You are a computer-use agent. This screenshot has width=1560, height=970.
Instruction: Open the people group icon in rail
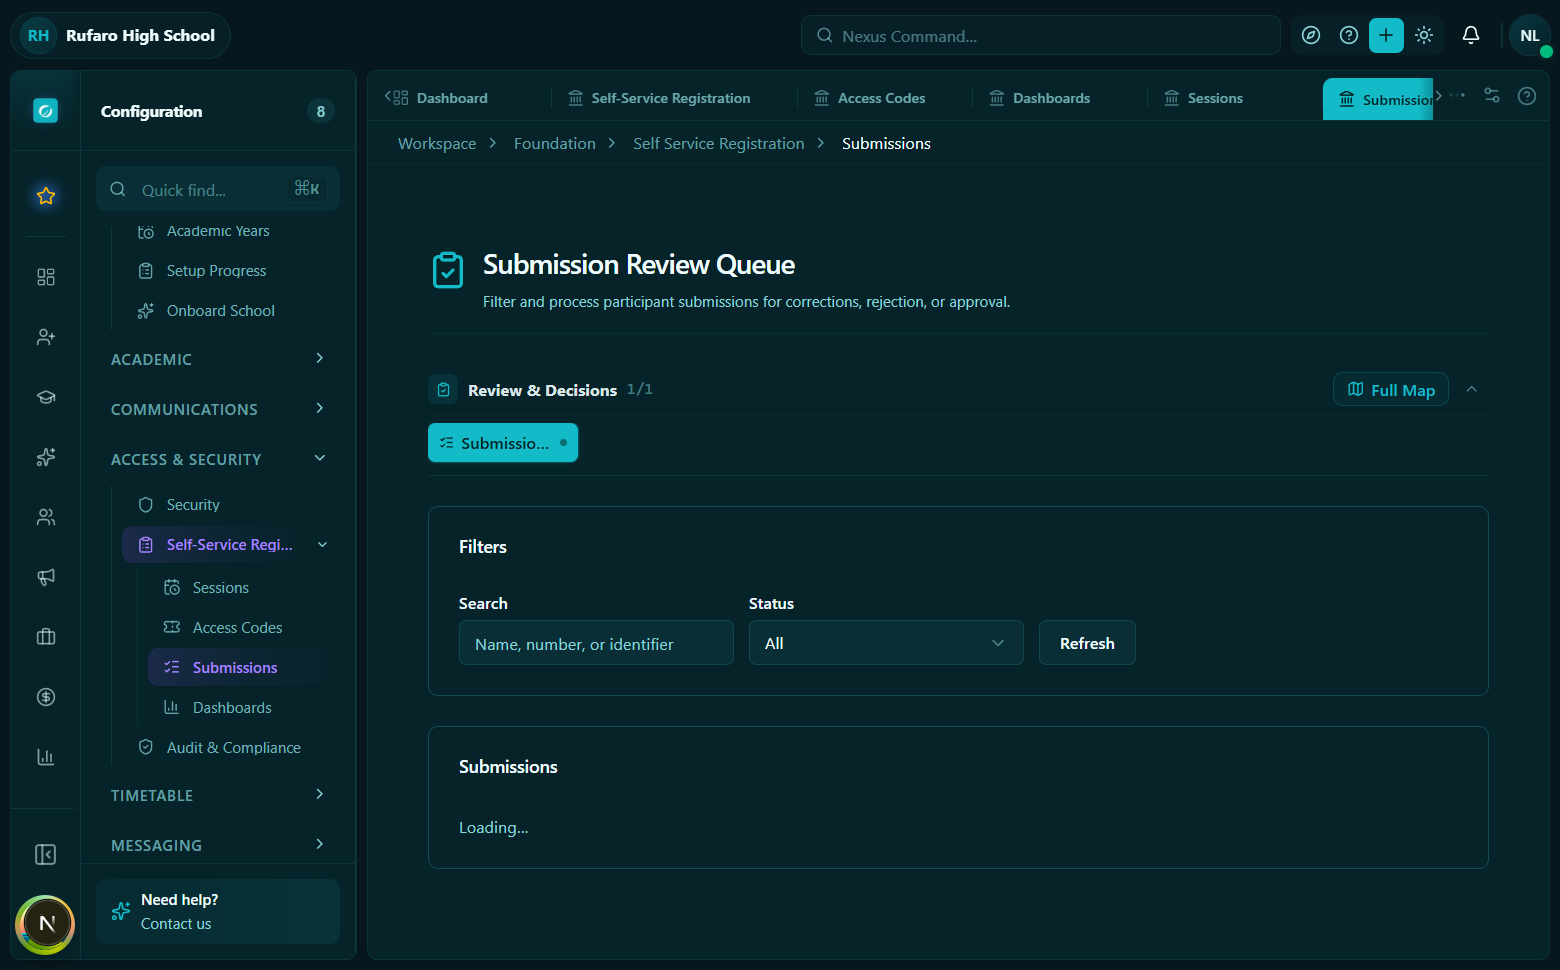point(46,517)
